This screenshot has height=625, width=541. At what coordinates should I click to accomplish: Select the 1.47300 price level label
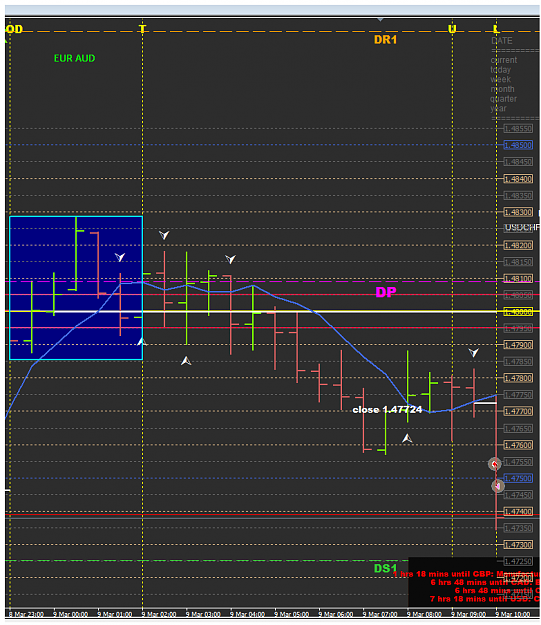coord(518,545)
